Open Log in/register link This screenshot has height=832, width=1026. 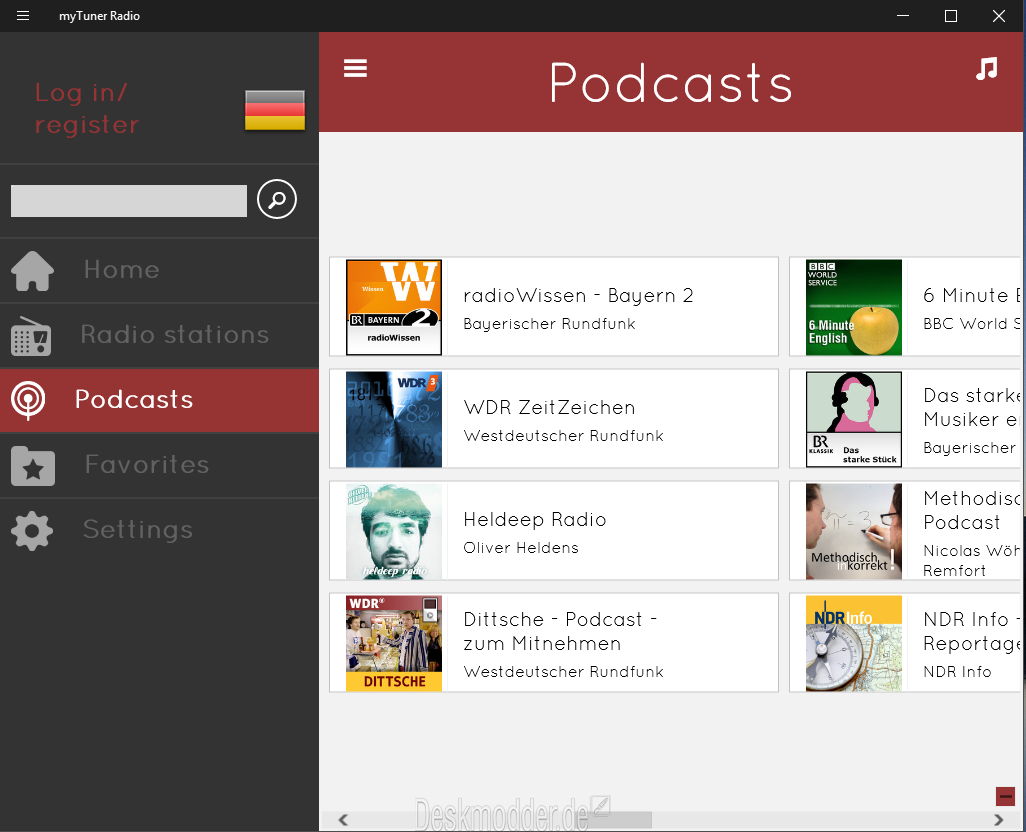coord(86,109)
